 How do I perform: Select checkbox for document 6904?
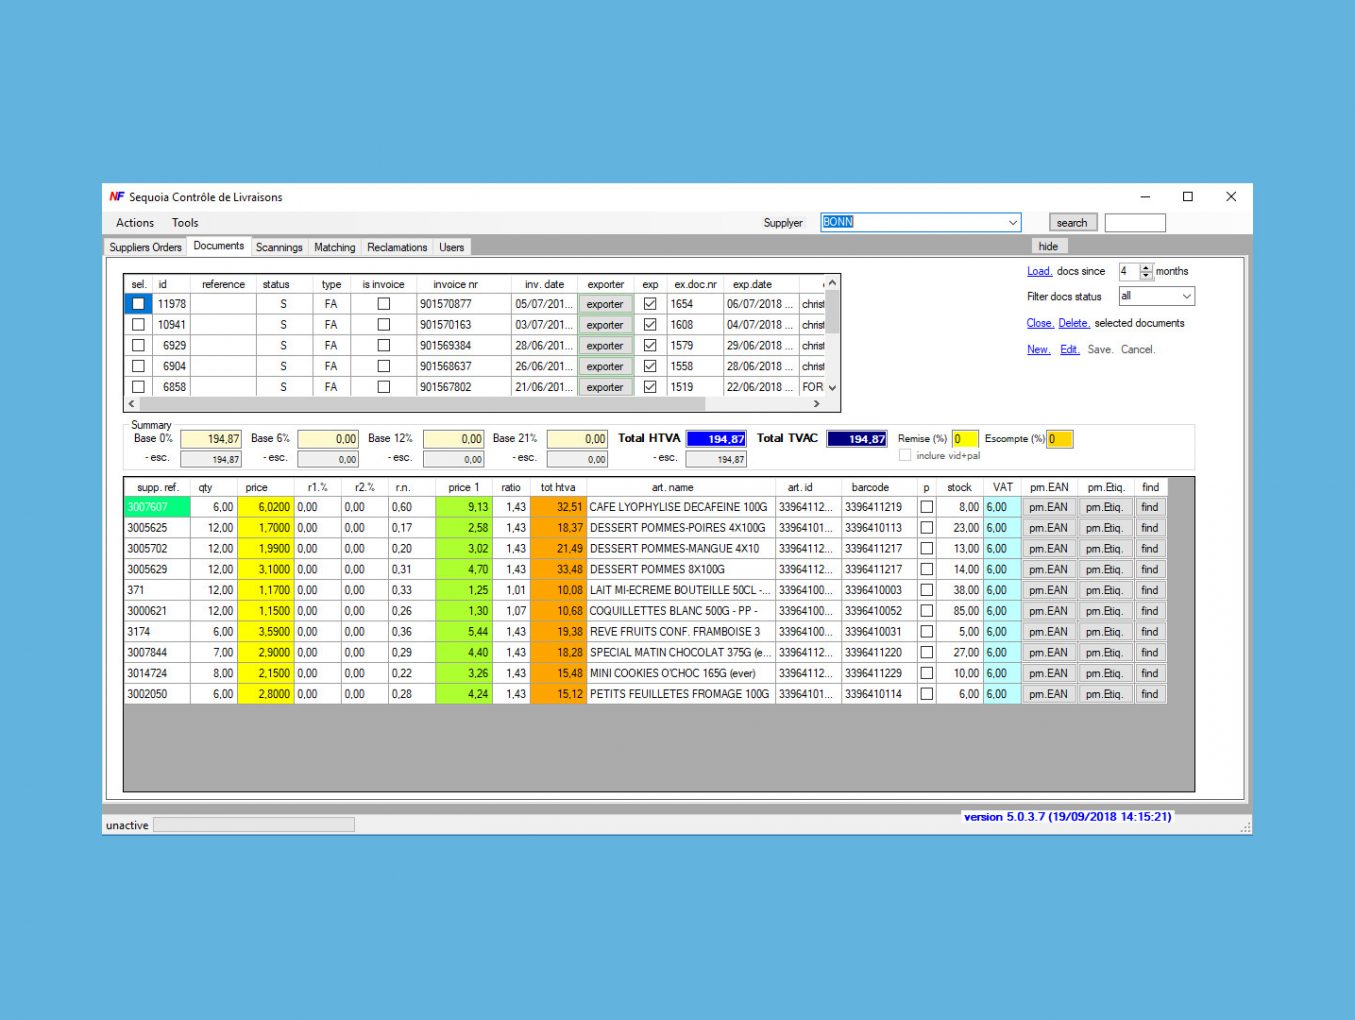click(x=139, y=366)
